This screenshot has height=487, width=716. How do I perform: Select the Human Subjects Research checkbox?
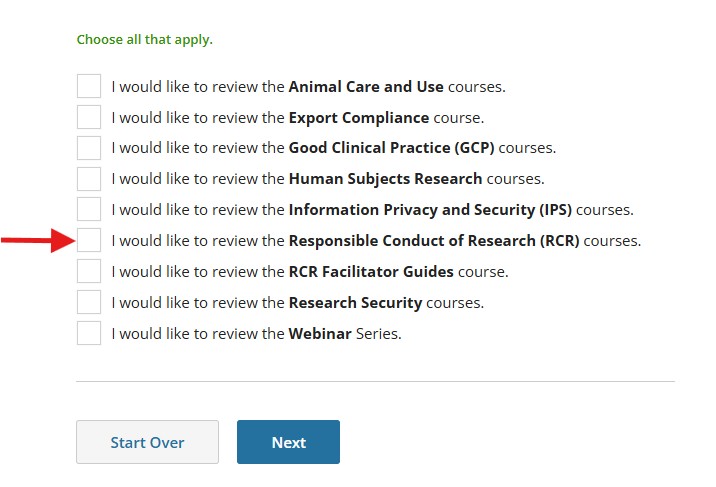point(89,179)
